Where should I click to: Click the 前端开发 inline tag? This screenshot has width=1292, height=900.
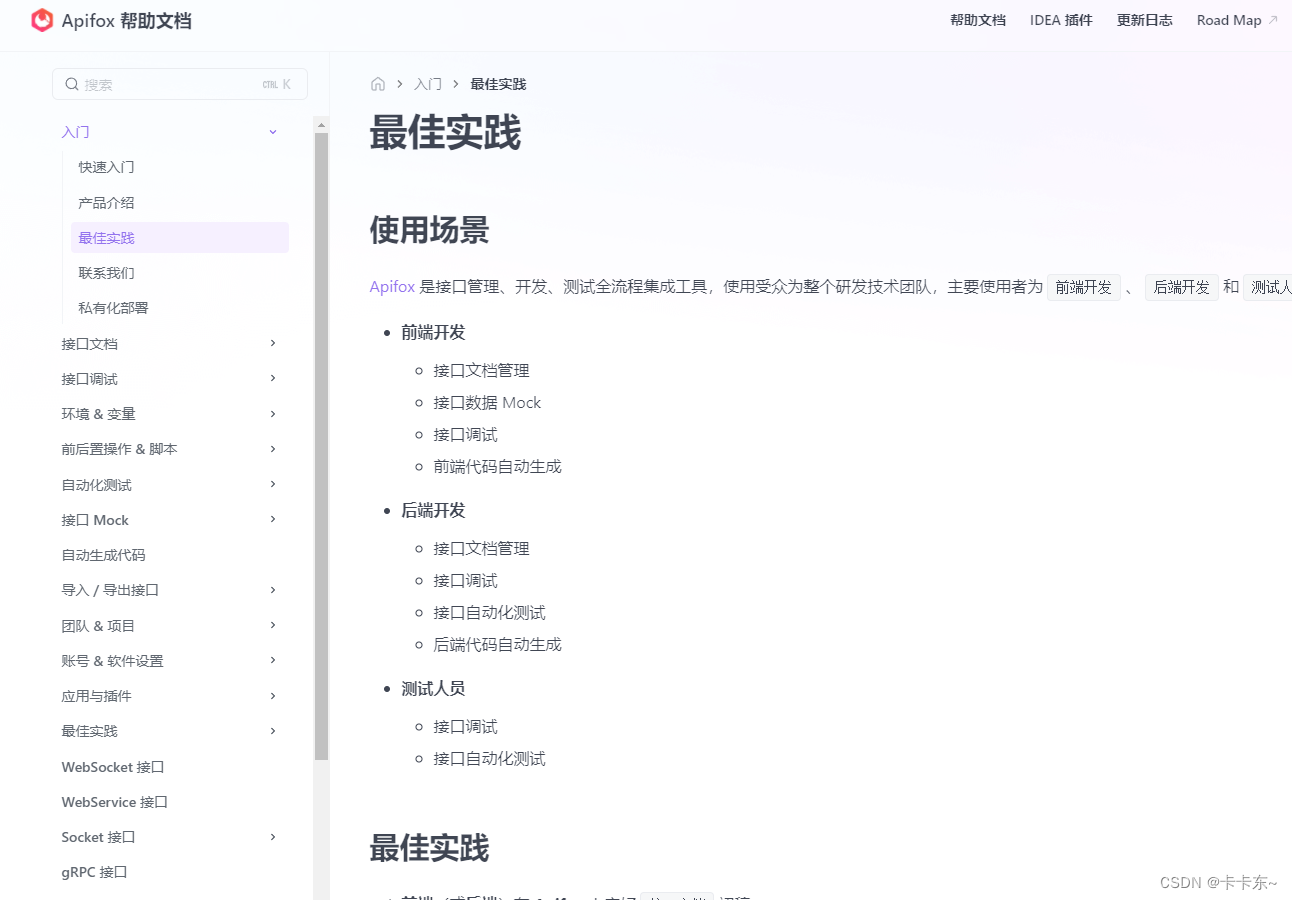point(1084,287)
